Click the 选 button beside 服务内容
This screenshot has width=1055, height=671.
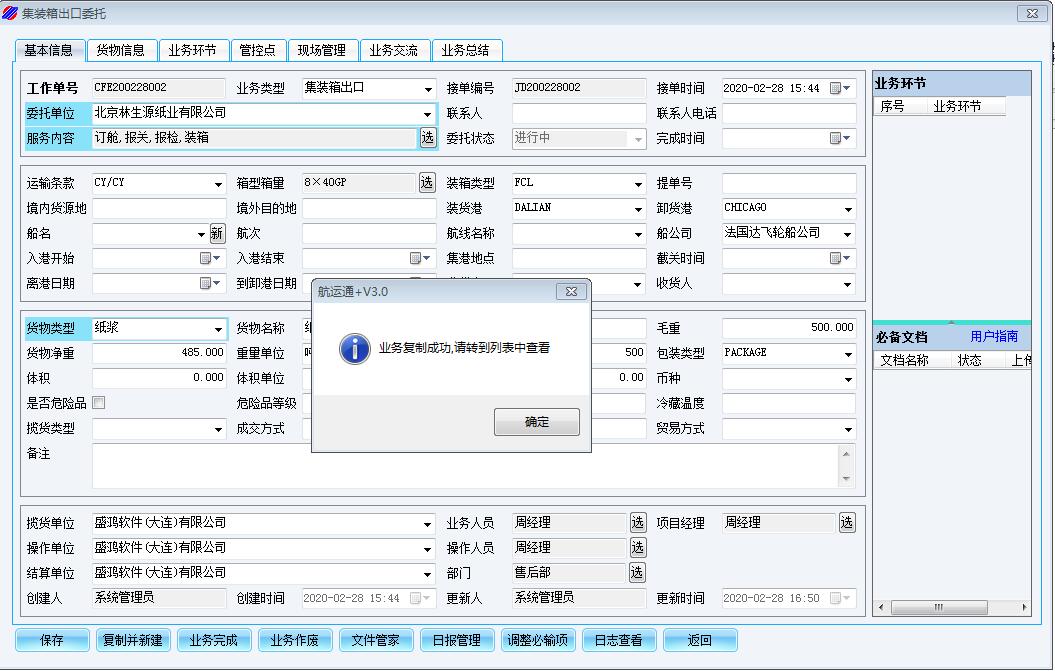click(x=428, y=138)
